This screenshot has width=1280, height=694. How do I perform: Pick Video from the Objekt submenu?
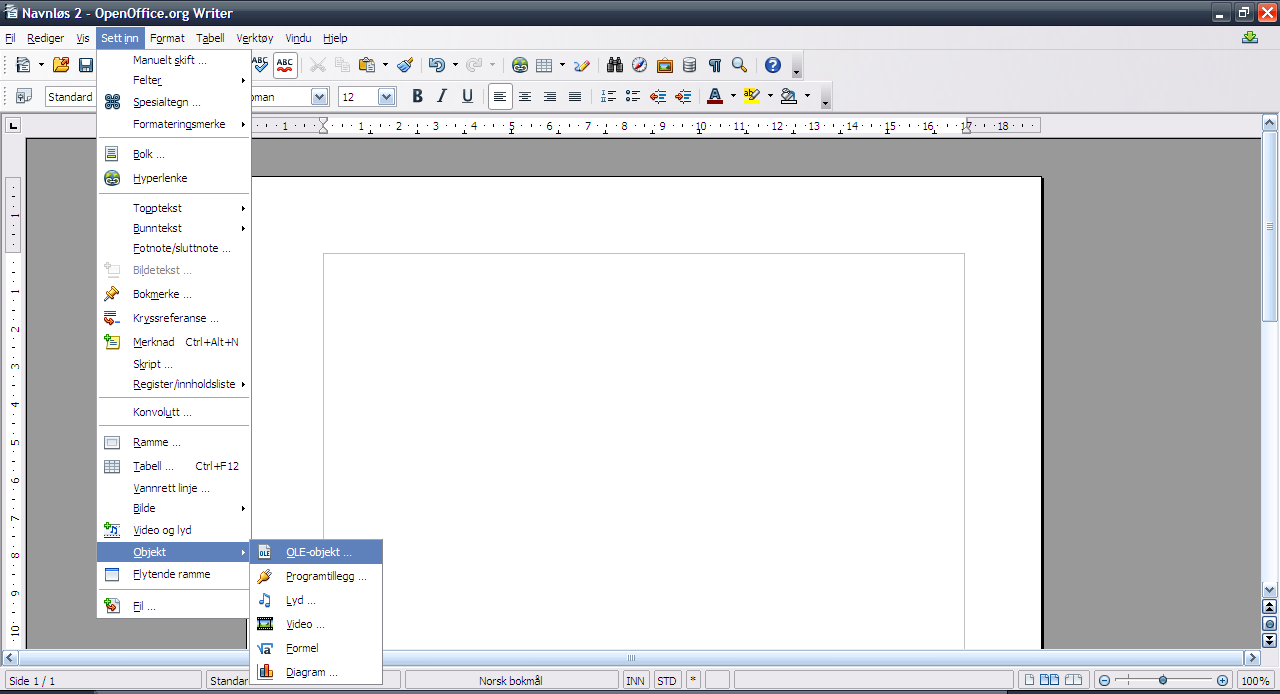316,624
